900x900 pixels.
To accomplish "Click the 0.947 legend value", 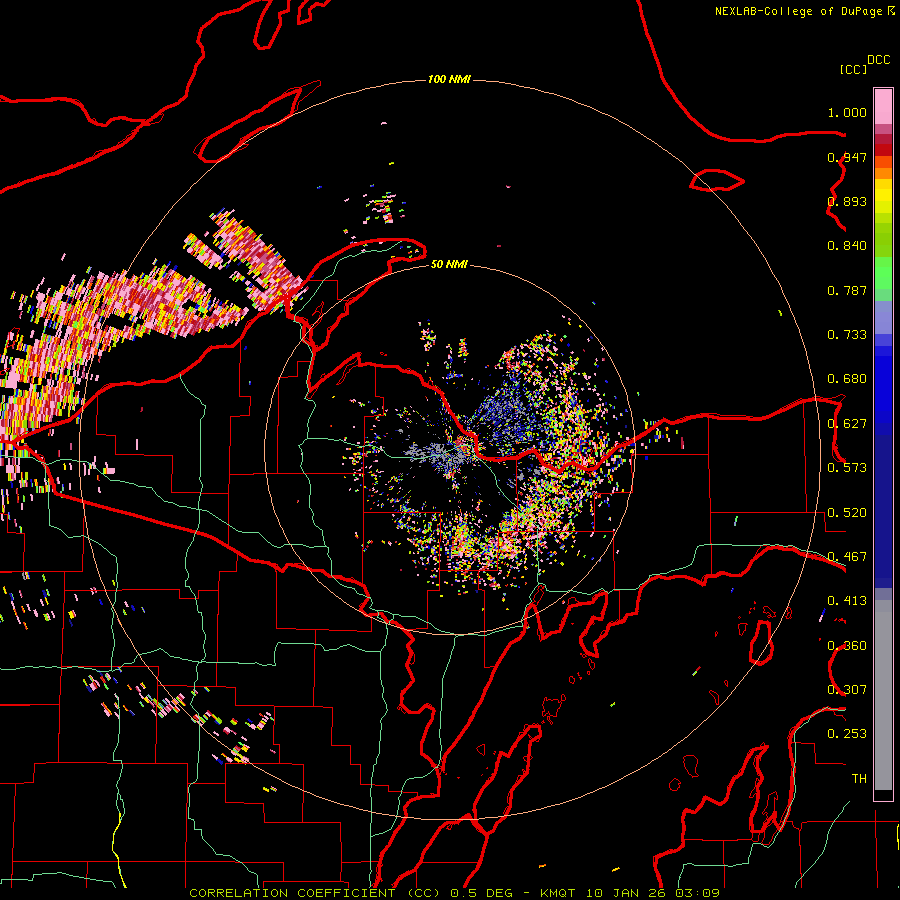I will point(847,157).
